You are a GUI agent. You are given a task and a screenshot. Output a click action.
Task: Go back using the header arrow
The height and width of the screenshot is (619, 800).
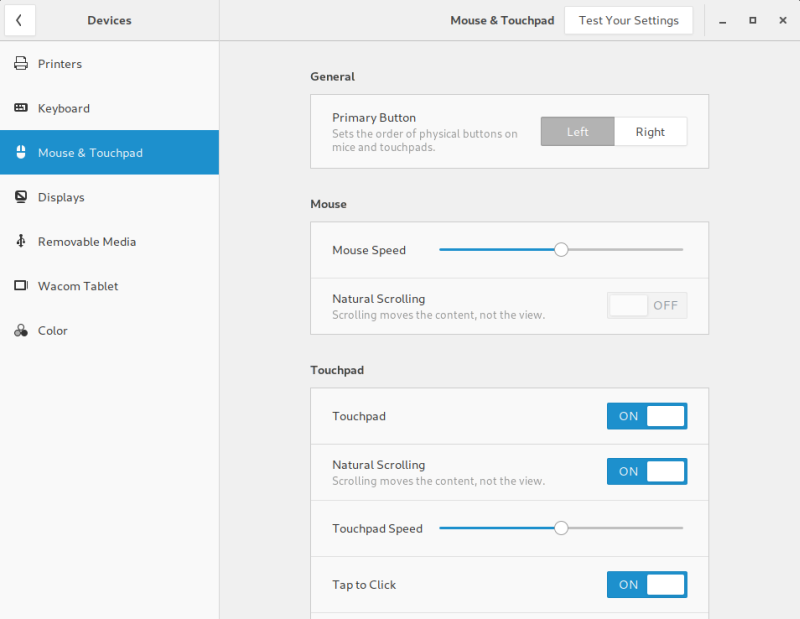[19, 20]
